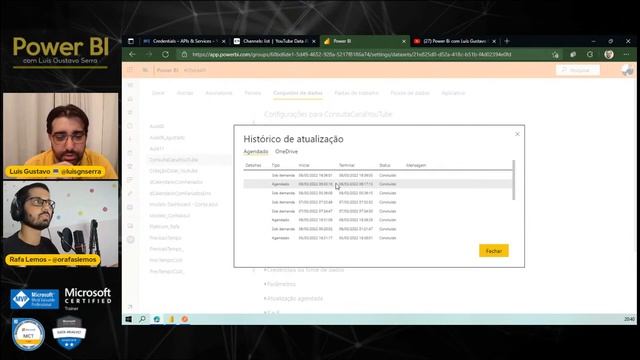Open Edge Collections icon
Viewport: 640px width, 360px height.
tap(573, 54)
